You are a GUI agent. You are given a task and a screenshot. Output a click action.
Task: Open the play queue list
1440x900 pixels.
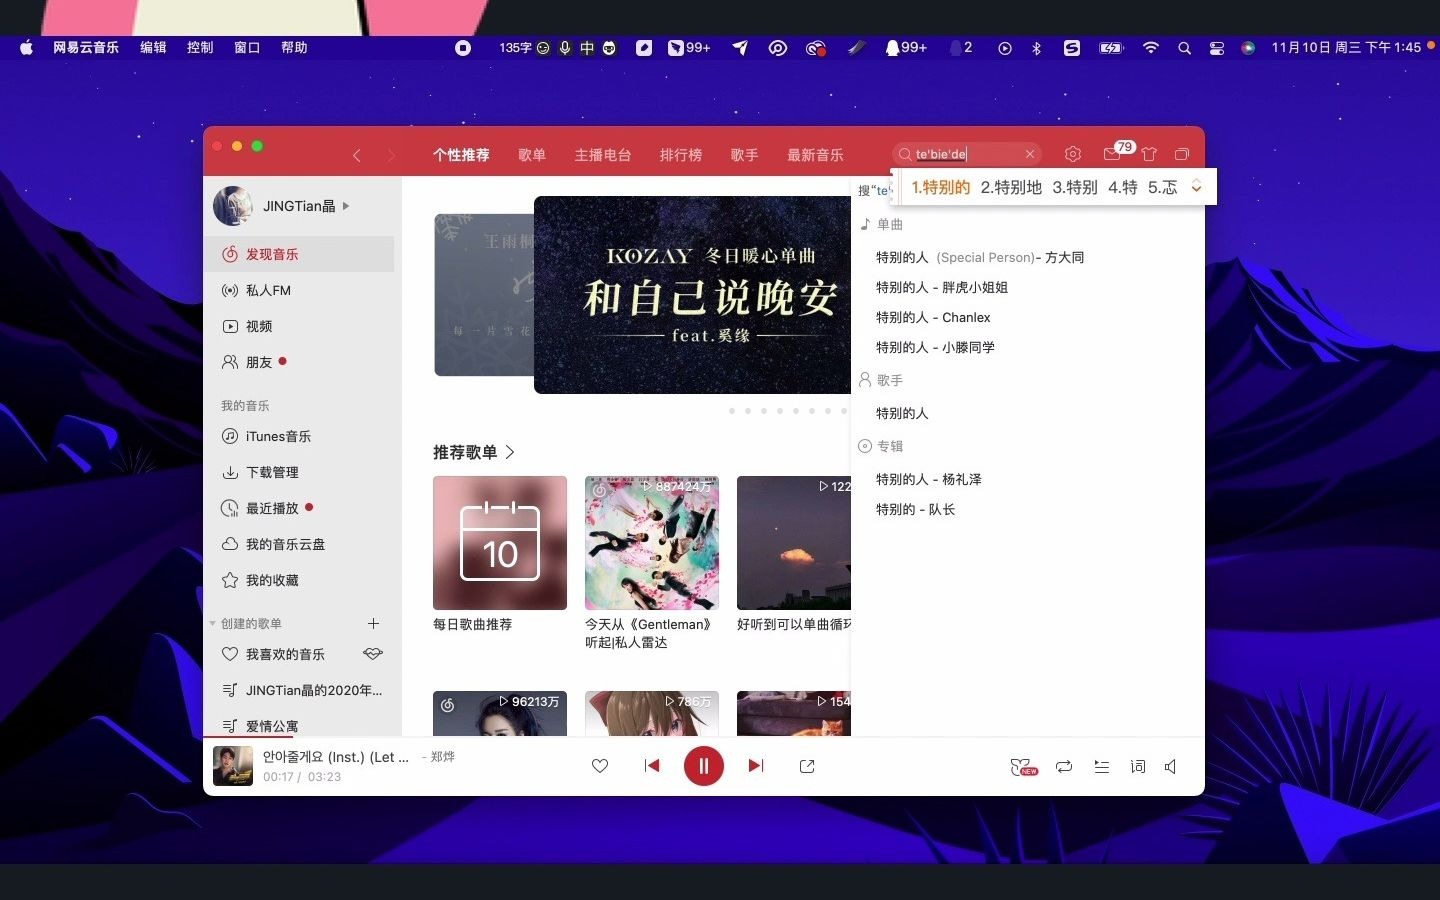click(1101, 767)
